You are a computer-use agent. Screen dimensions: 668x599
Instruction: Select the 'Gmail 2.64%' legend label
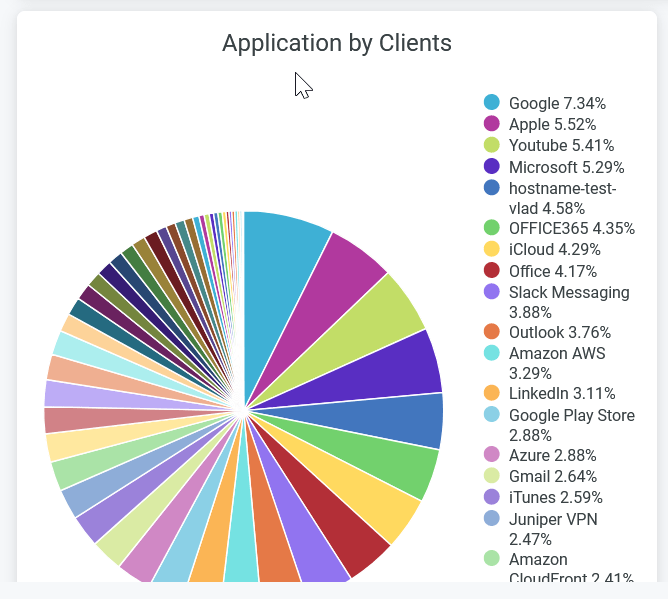coord(553,477)
